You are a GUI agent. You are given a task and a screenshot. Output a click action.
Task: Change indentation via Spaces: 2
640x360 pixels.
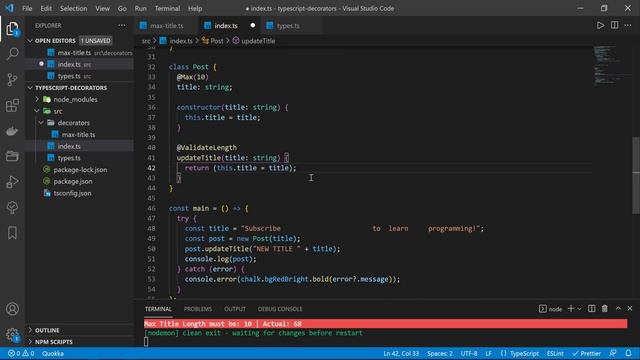[440, 353]
